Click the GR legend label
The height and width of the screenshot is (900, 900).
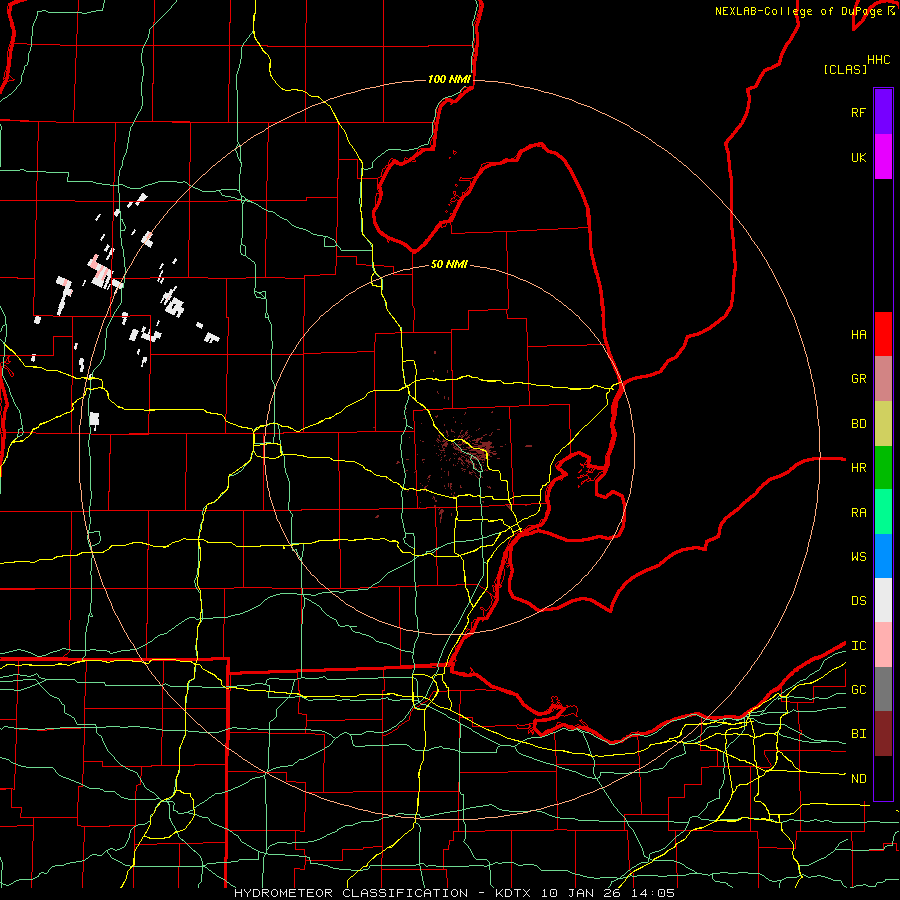(x=858, y=379)
